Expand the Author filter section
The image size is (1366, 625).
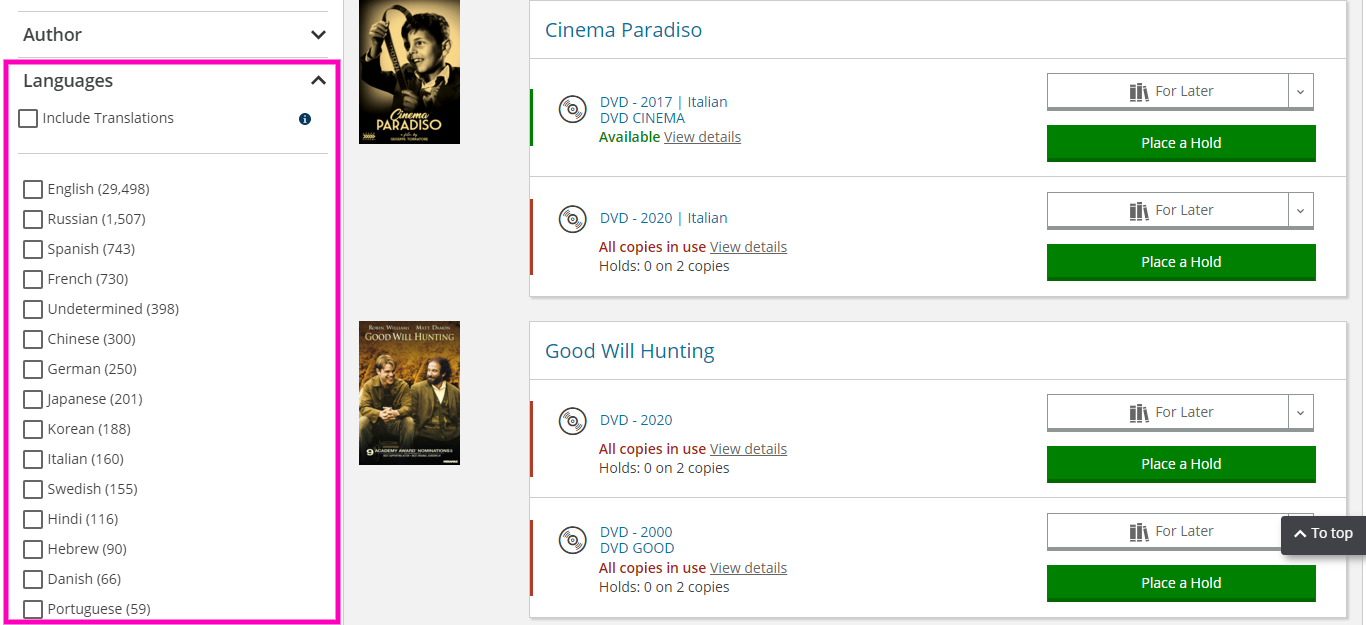click(x=318, y=35)
